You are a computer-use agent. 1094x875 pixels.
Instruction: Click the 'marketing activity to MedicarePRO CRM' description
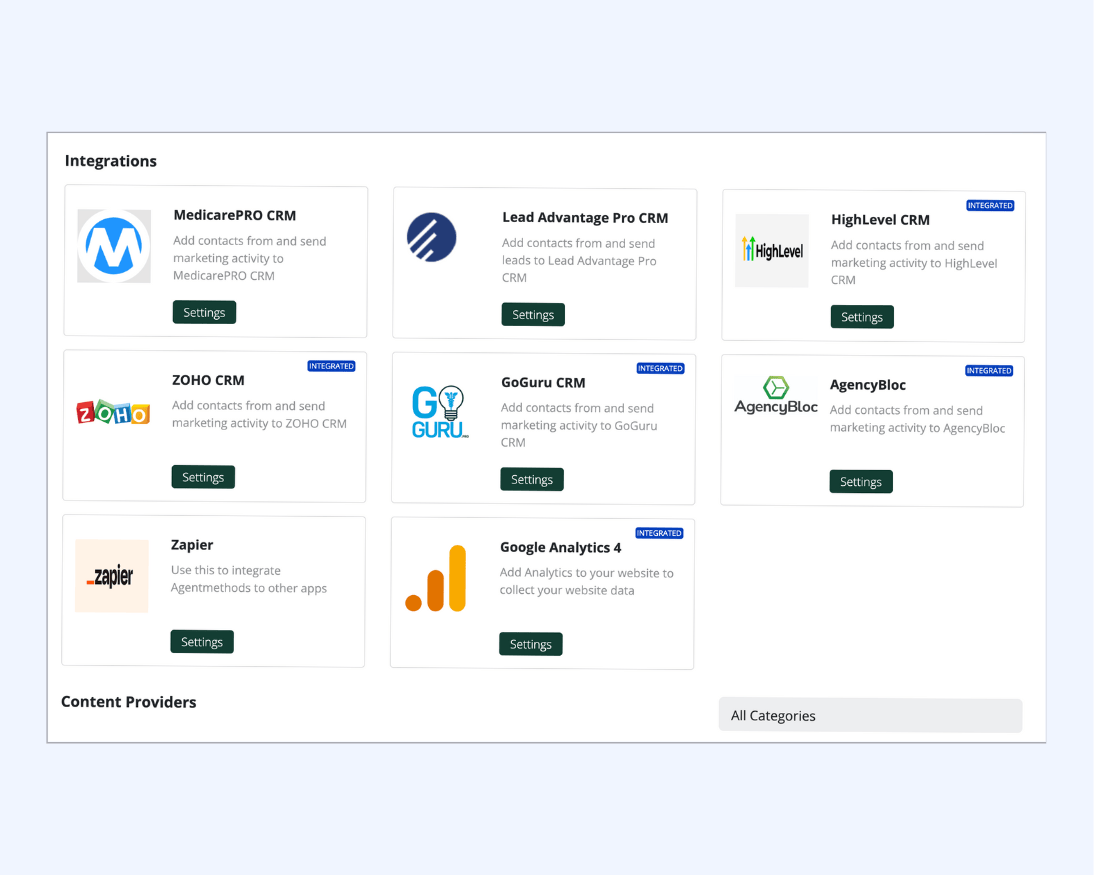tap(250, 258)
